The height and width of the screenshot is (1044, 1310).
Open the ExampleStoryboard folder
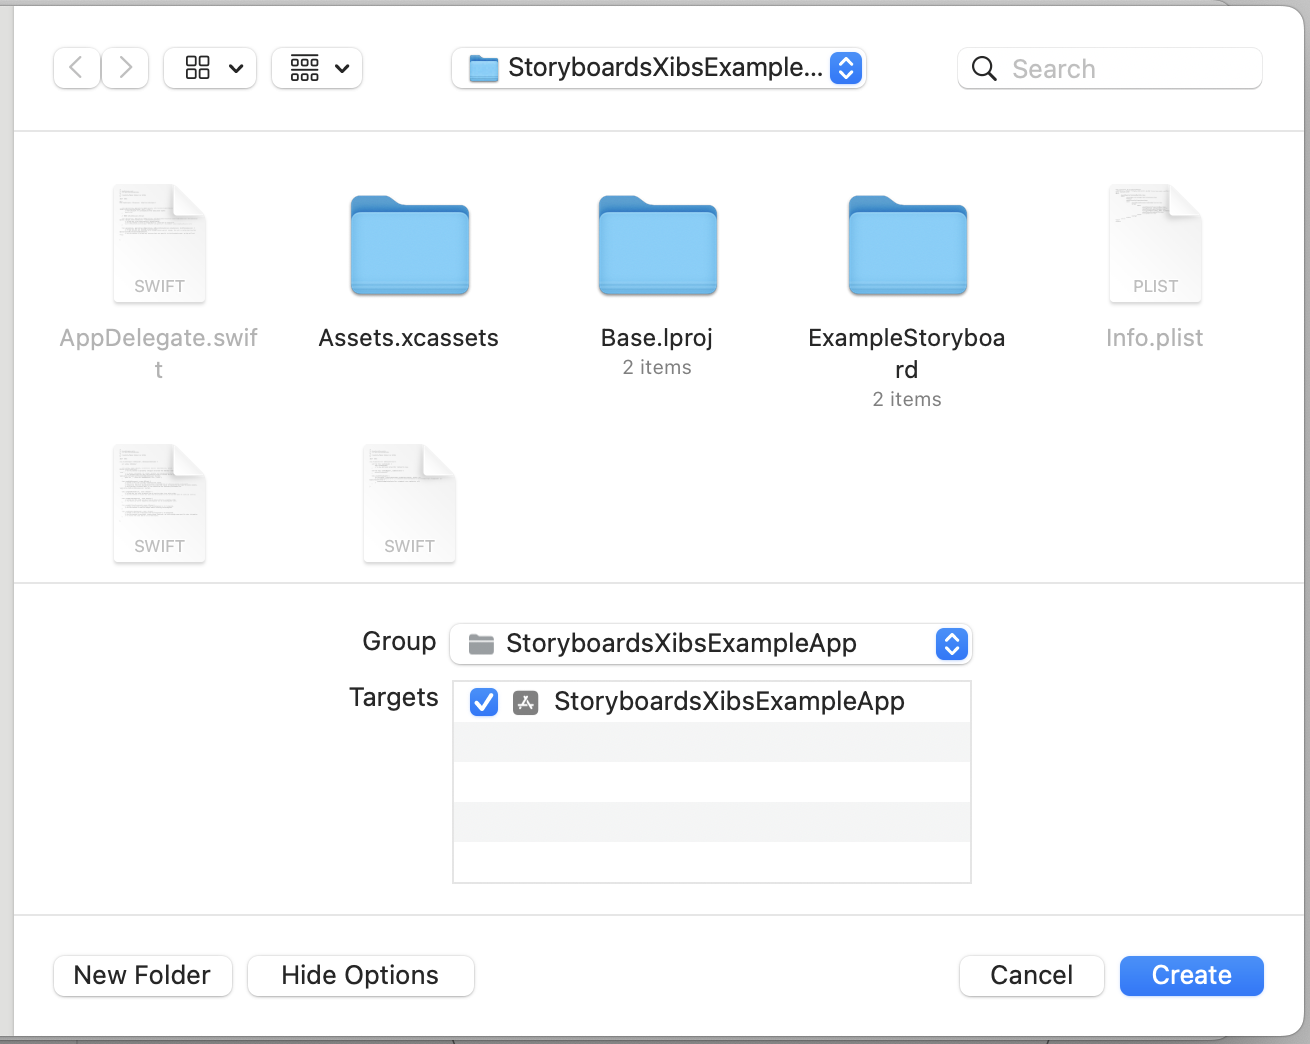[x=907, y=246]
